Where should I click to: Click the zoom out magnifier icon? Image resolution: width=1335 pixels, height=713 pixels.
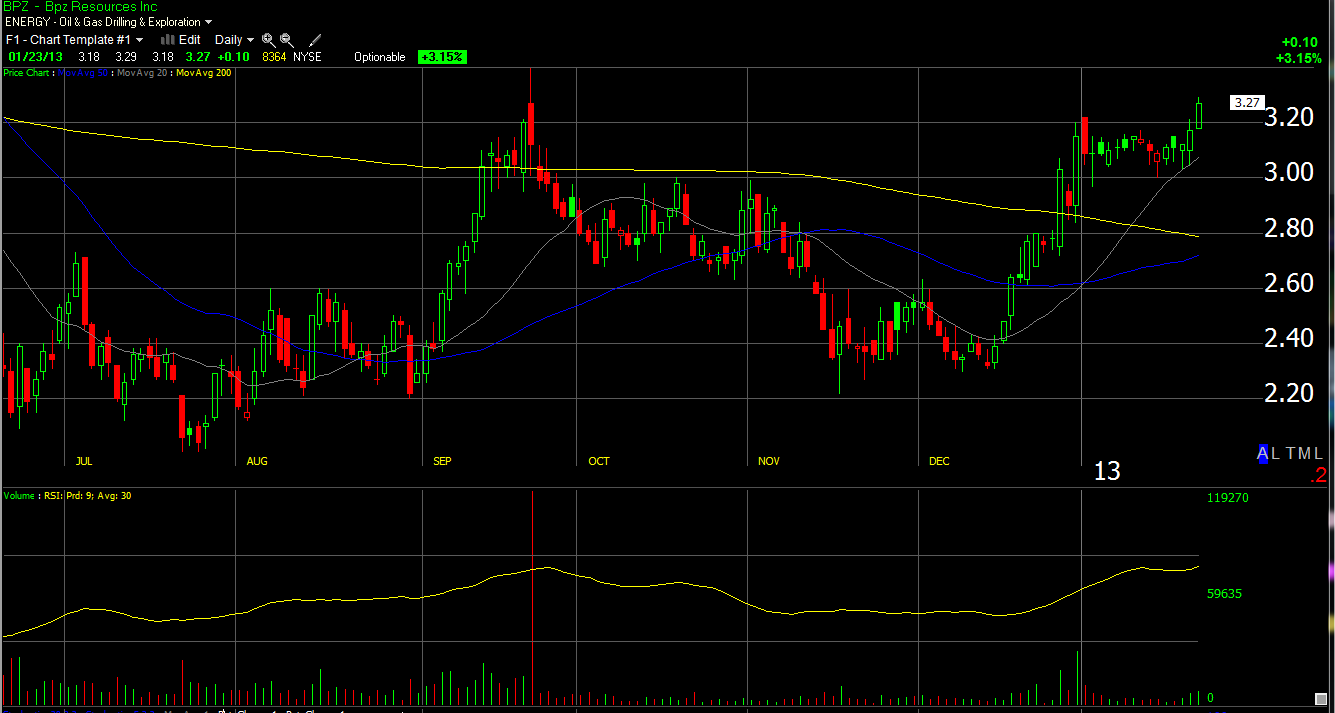click(x=286, y=40)
